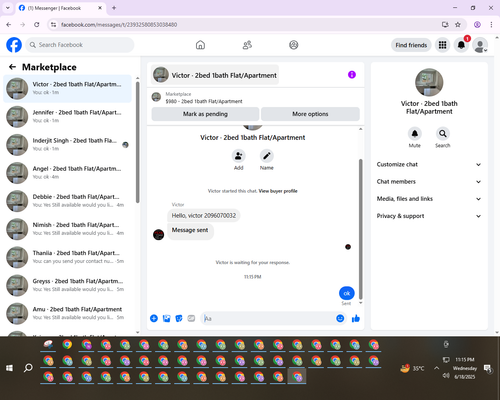Open the Notifications bell

[x=461, y=45]
